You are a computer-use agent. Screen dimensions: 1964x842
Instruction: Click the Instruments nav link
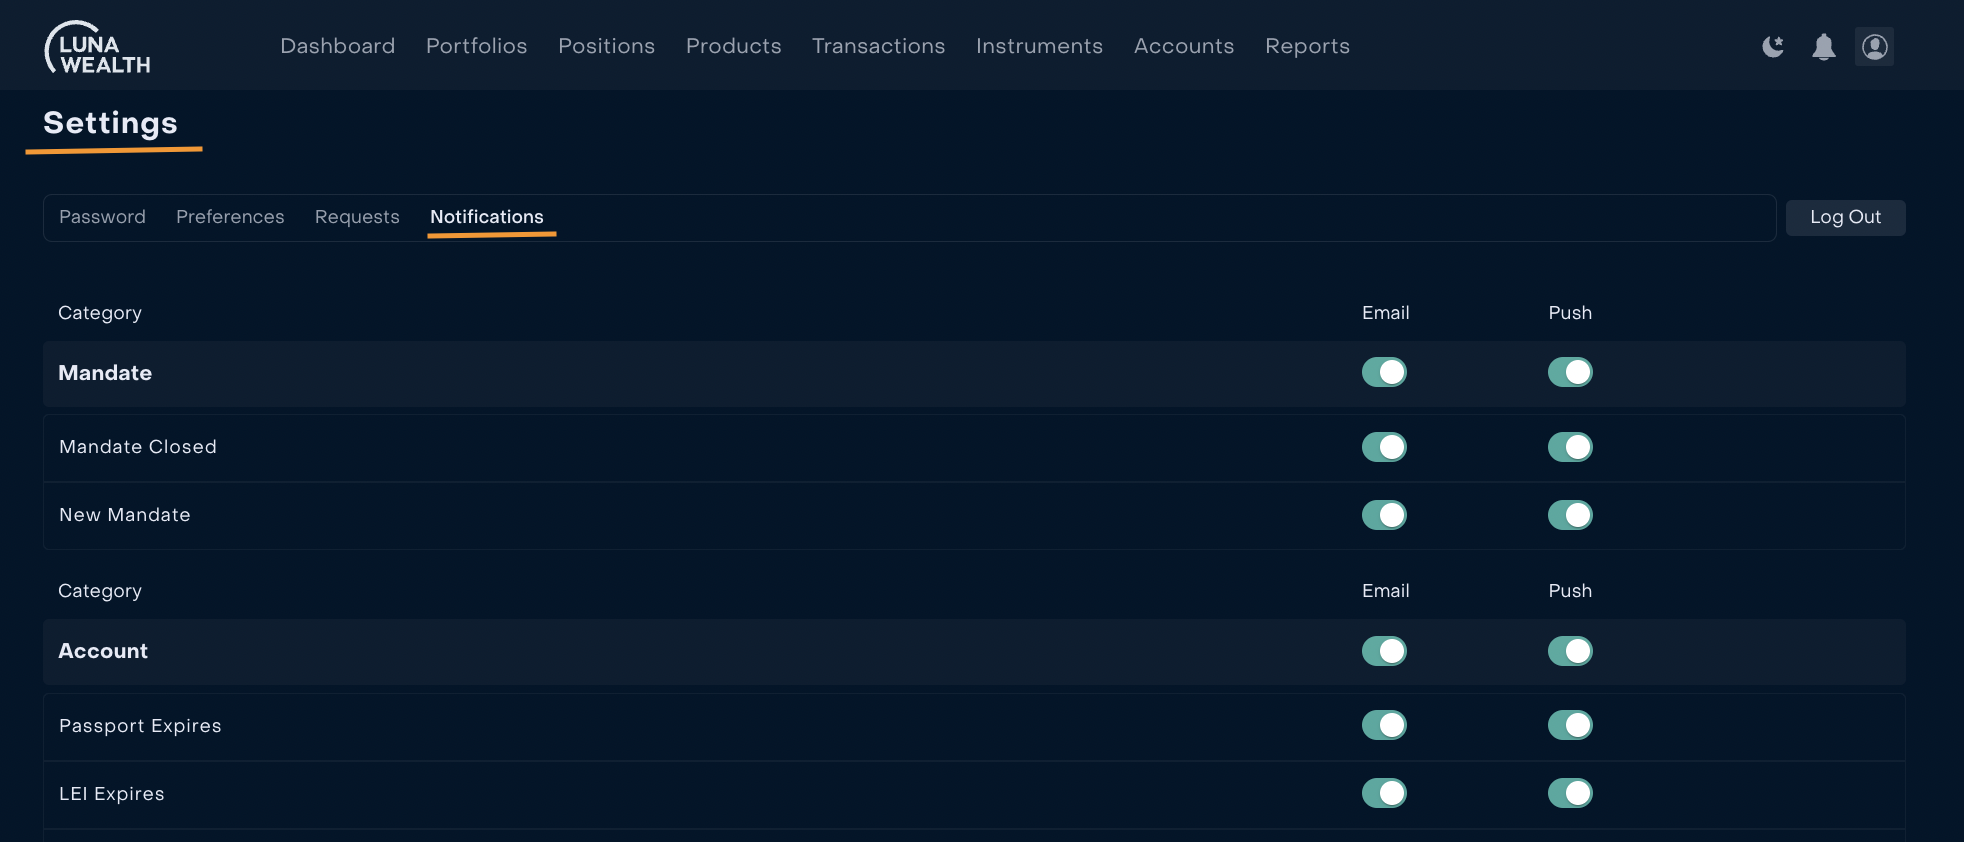tap(1039, 46)
